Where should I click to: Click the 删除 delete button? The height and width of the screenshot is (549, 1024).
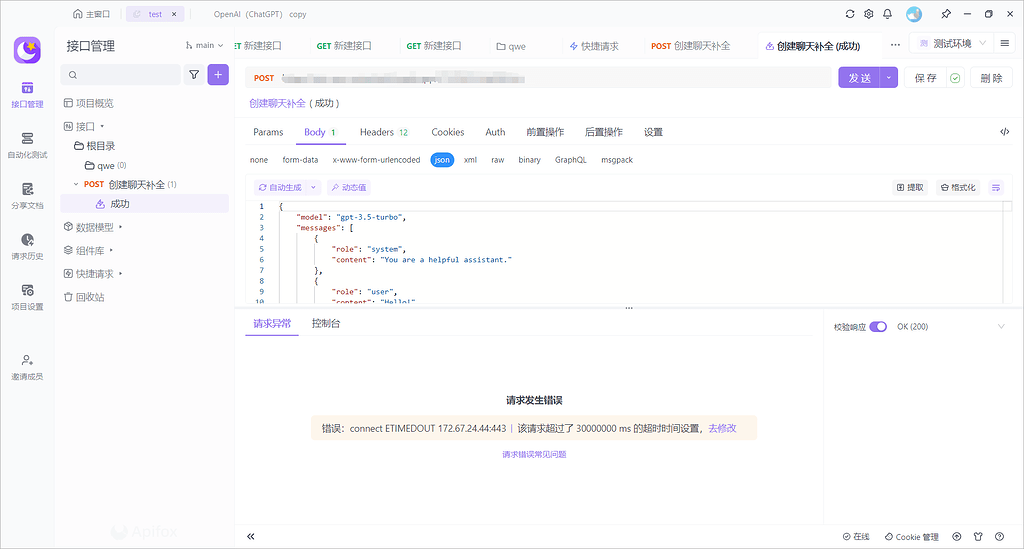[991, 78]
